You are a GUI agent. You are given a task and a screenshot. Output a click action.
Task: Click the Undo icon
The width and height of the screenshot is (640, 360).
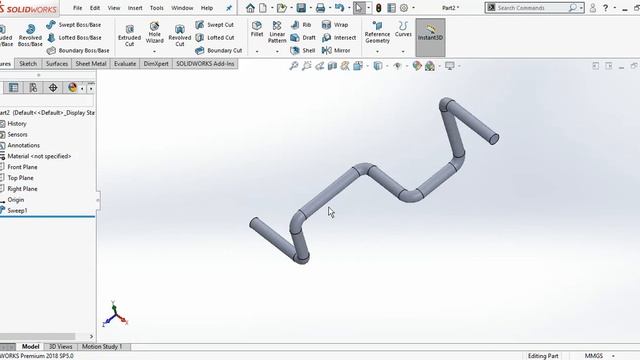(x=339, y=8)
